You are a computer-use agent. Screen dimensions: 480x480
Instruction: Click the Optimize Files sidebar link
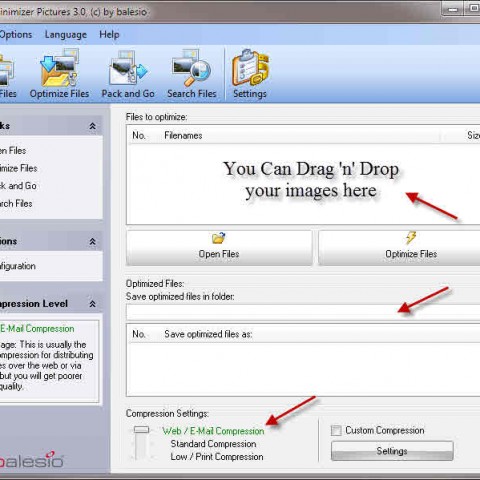[18, 168]
